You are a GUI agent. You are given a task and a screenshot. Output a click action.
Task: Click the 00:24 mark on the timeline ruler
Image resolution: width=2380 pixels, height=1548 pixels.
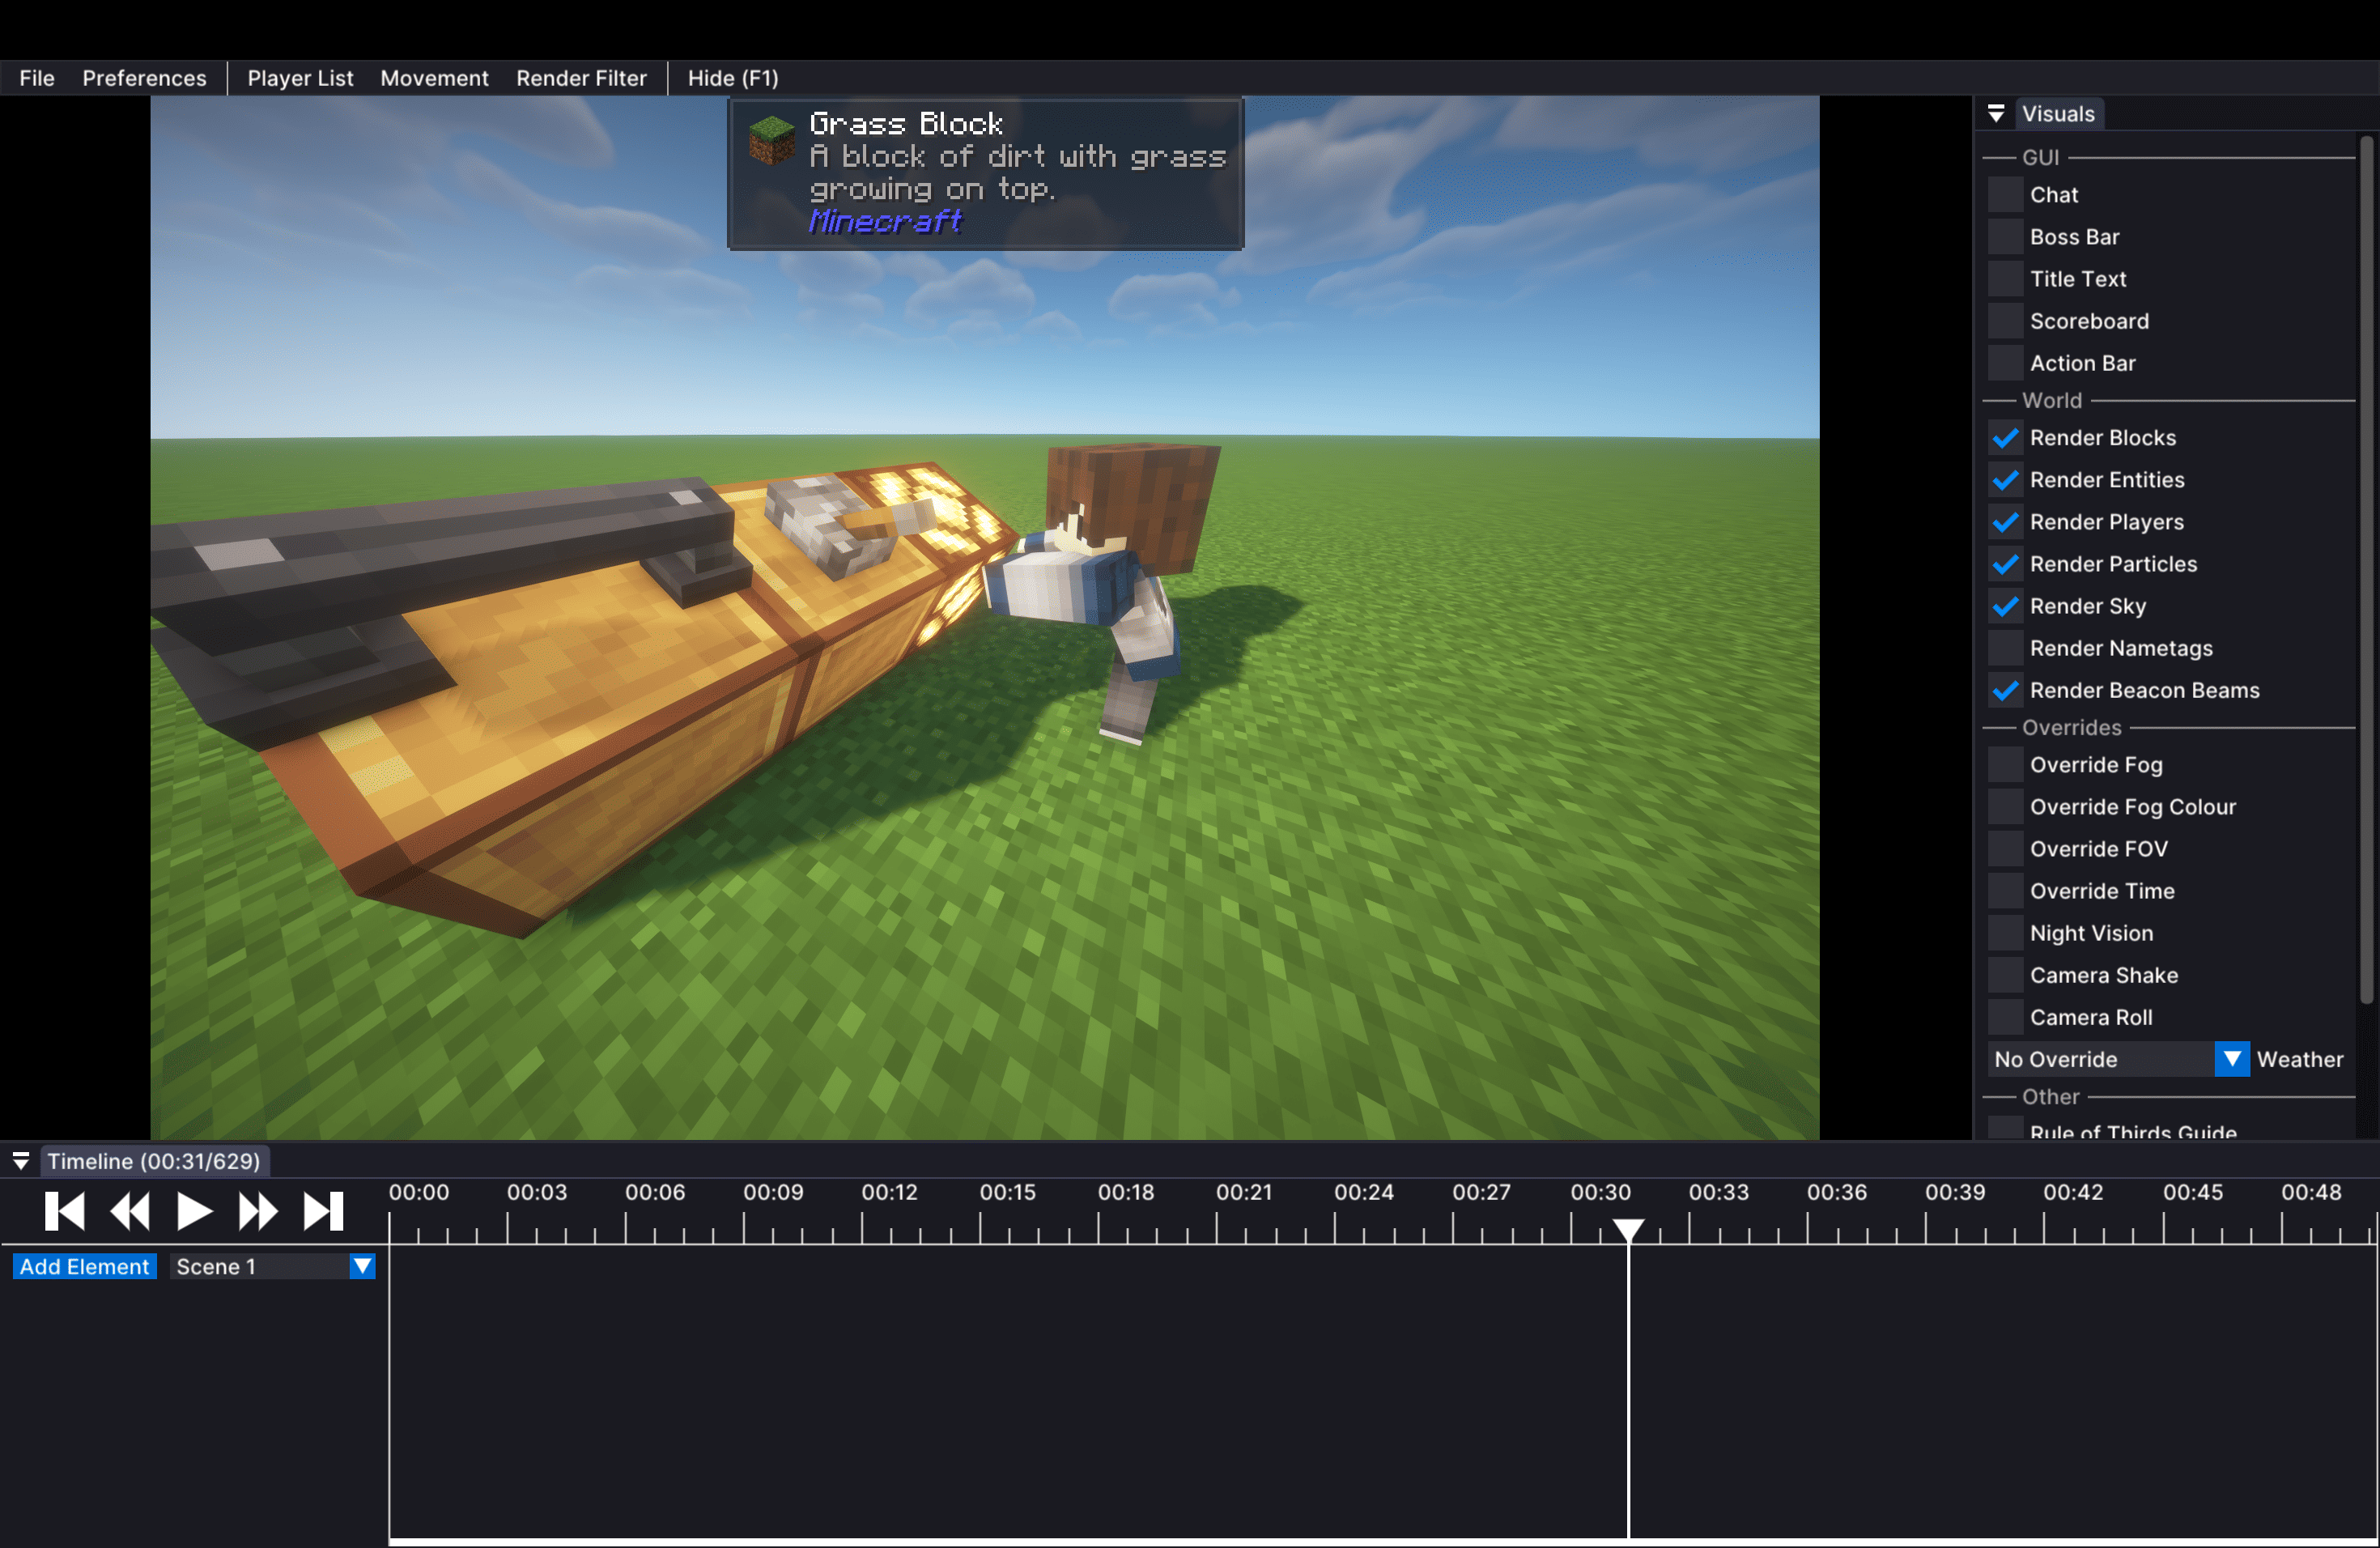(1363, 1192)
